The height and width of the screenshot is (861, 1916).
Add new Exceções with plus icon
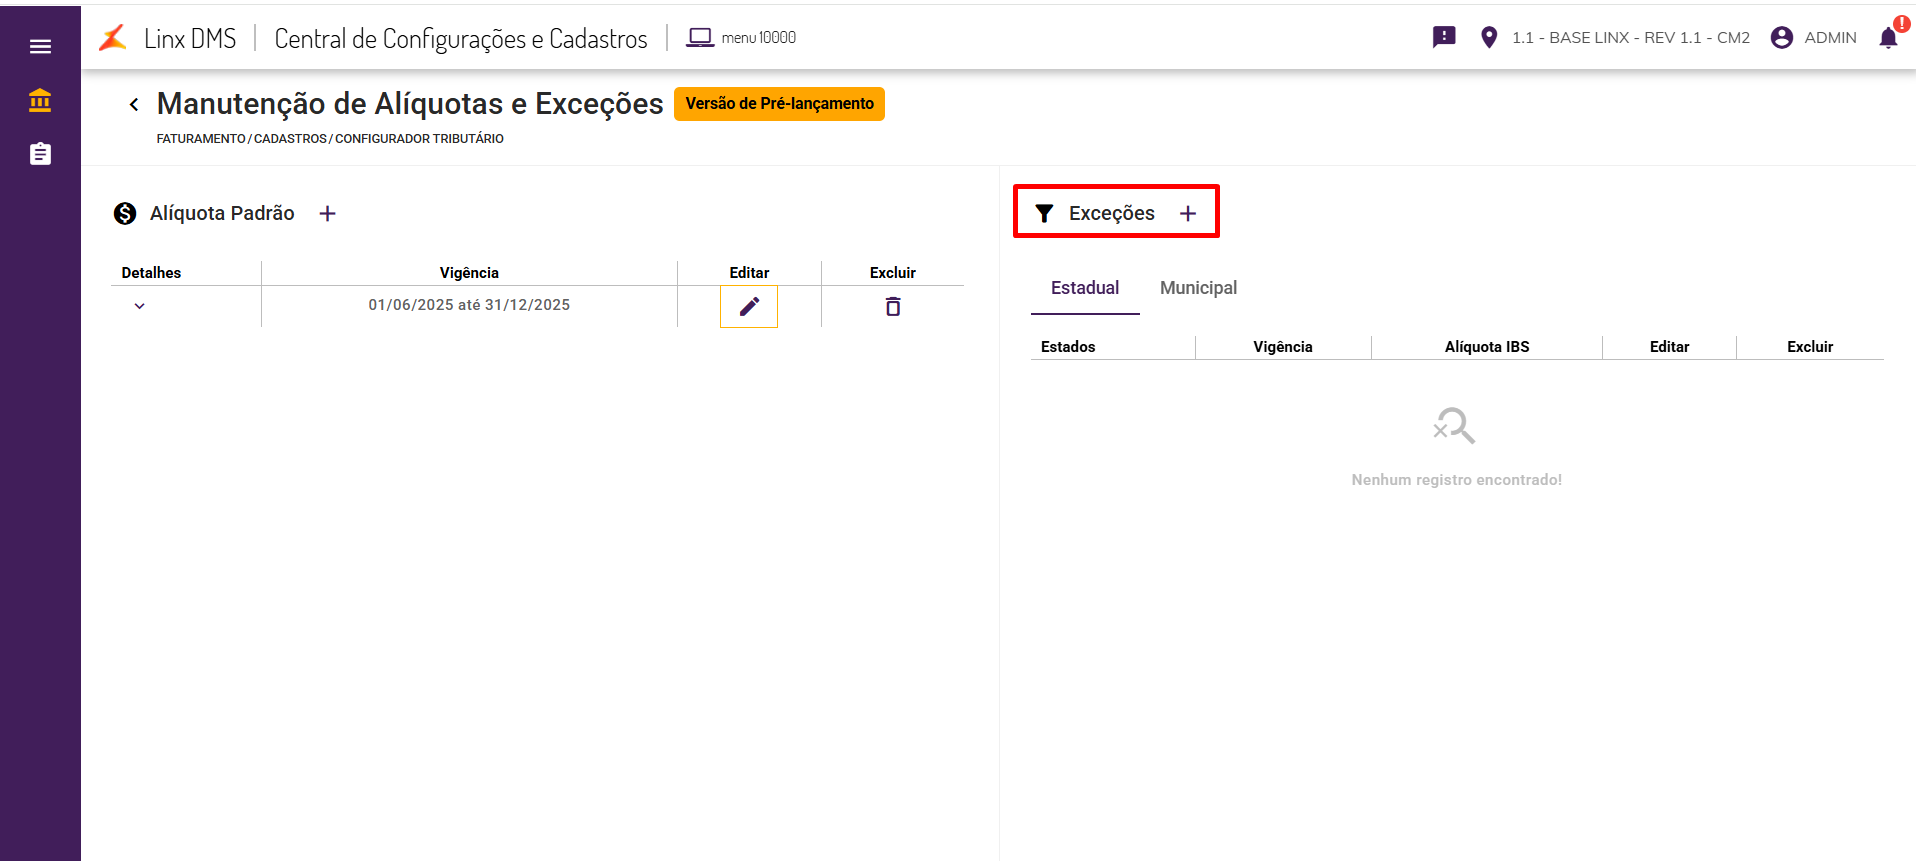tap(1188, 213)
